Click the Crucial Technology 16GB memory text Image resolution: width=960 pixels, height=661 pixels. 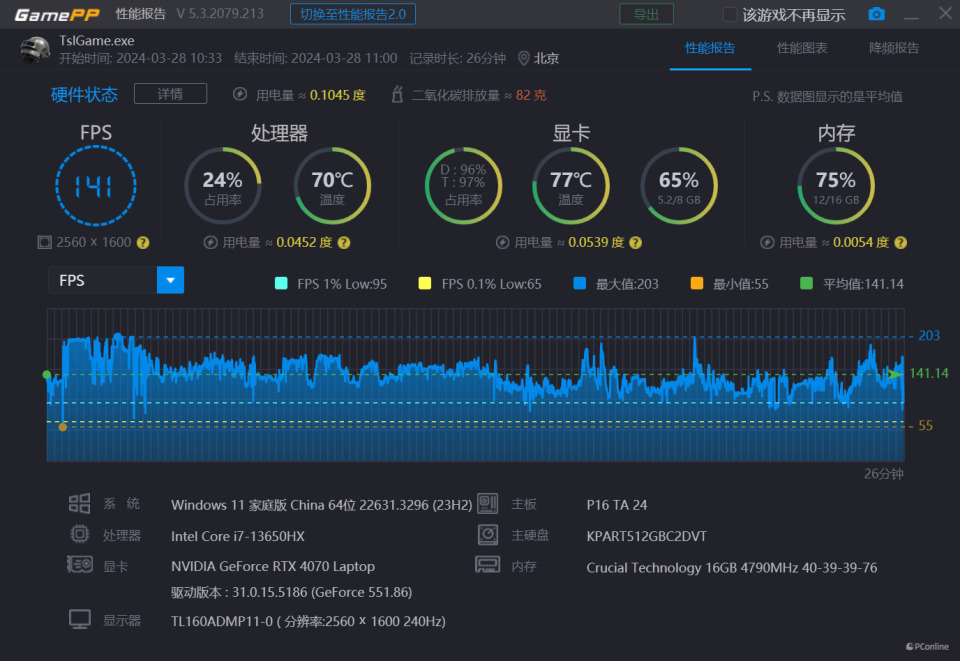(x=732, y=567)
